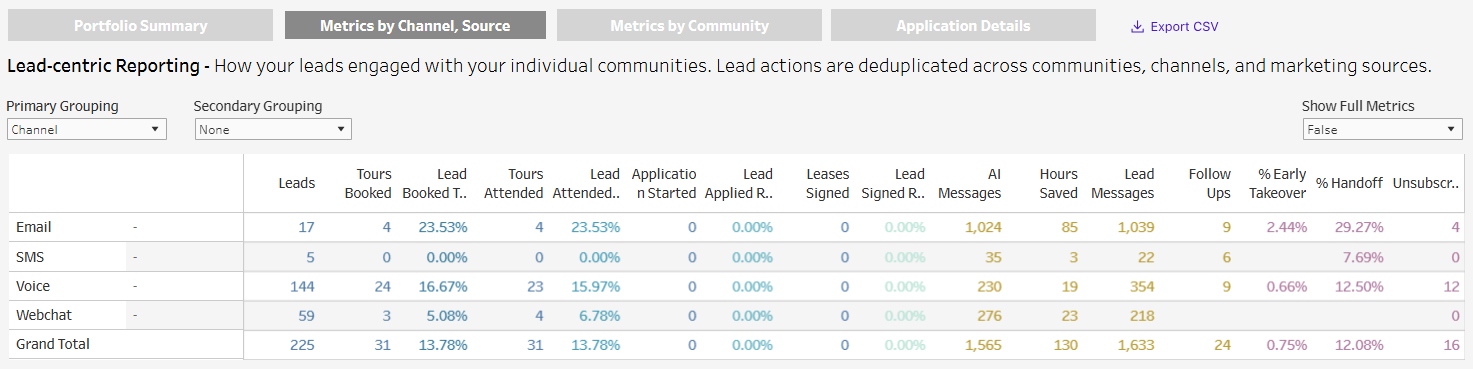This screenshot has height=369, width=1473.
Task: Select the SMS channel row label
Action: [x=30, y=257]
